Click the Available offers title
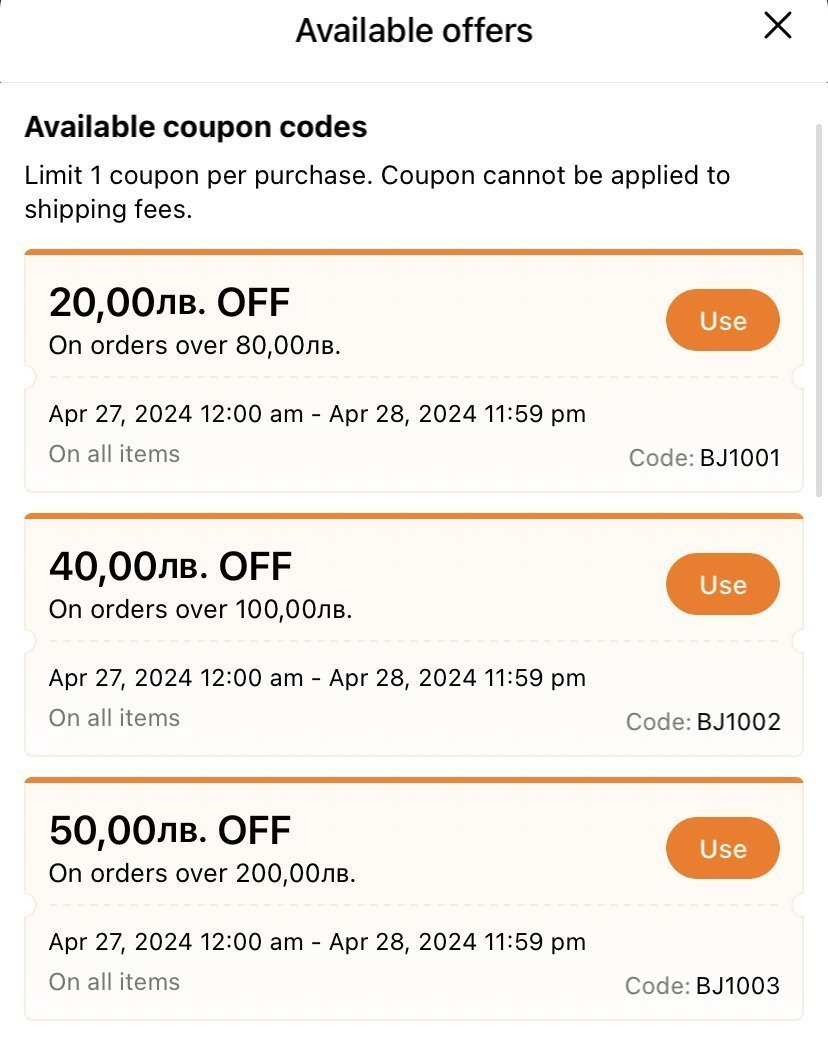Screen dimensions: 828x1046 coord(414,31)
